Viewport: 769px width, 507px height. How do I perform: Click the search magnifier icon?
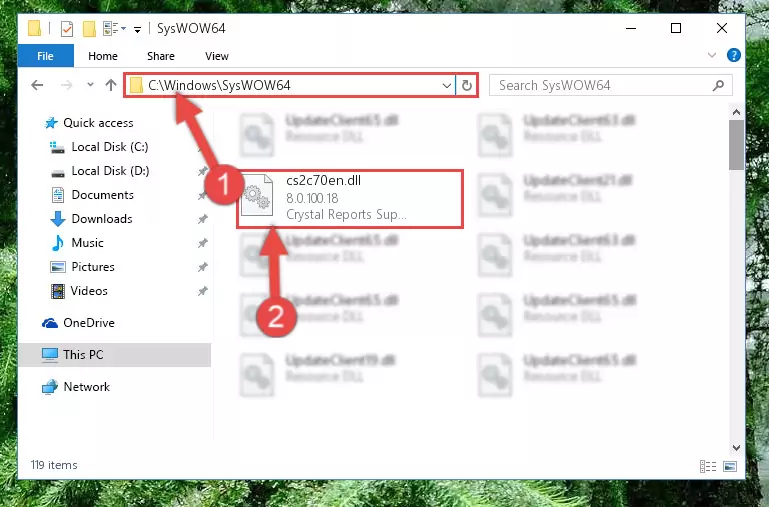(718, 85)
